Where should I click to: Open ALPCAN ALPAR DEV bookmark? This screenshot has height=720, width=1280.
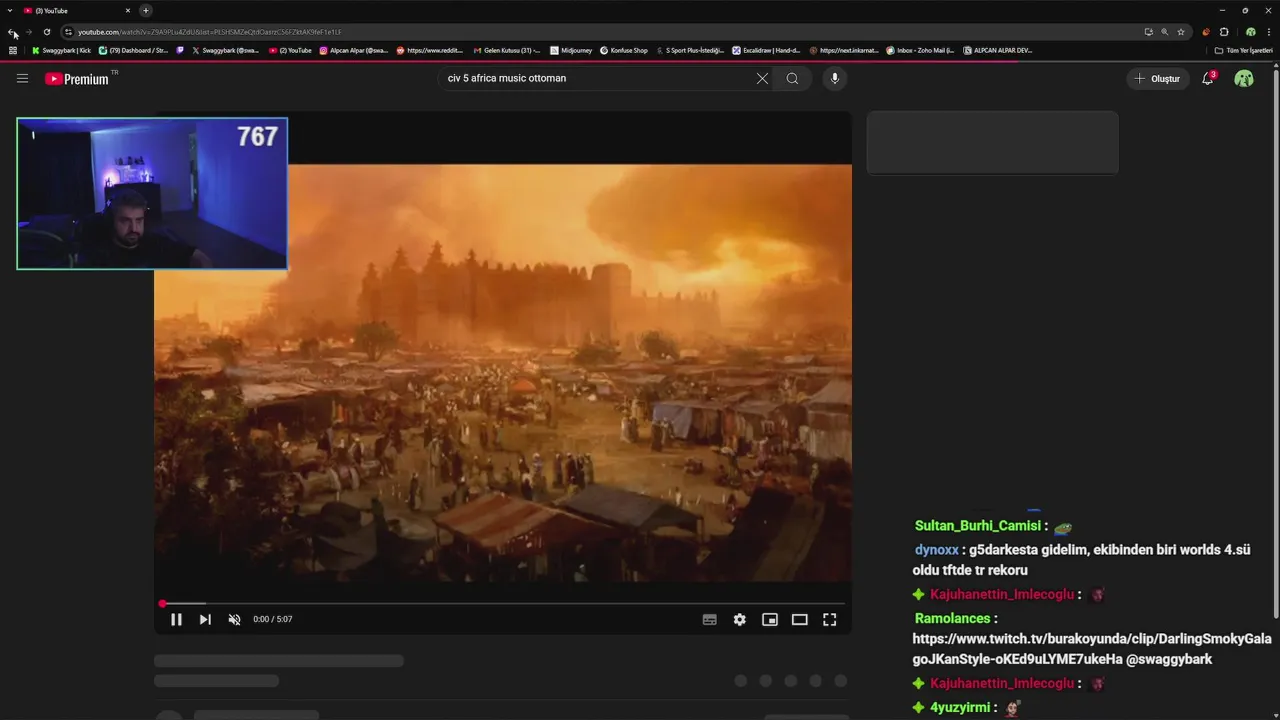998,50
